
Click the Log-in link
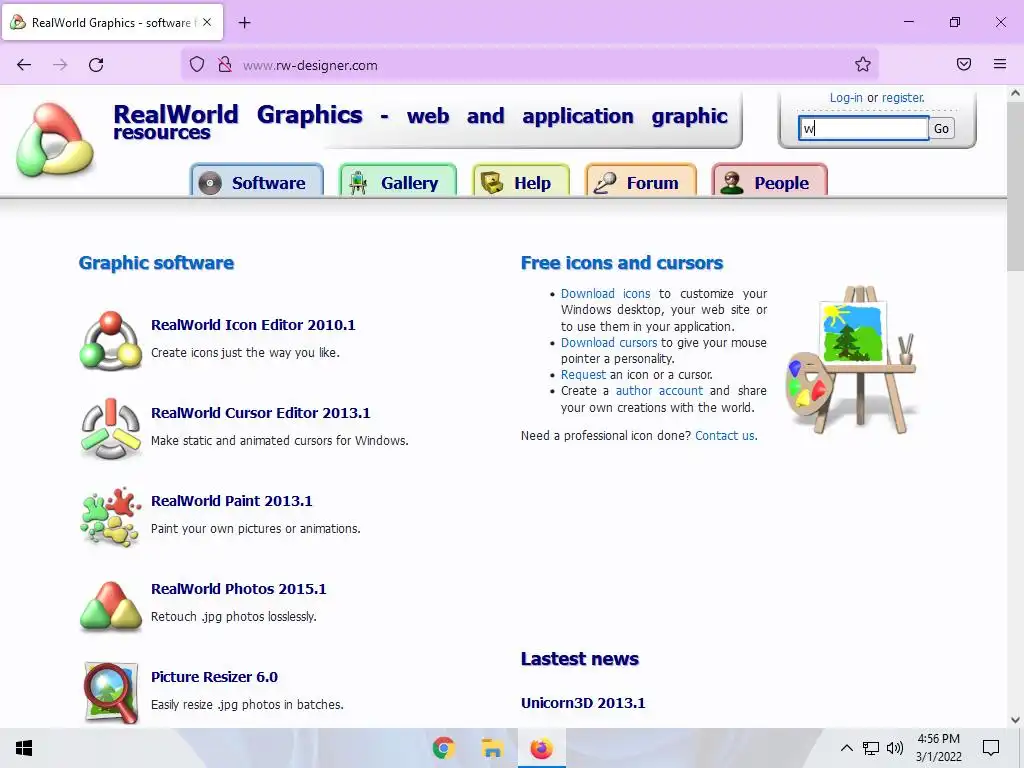[846, 98]
